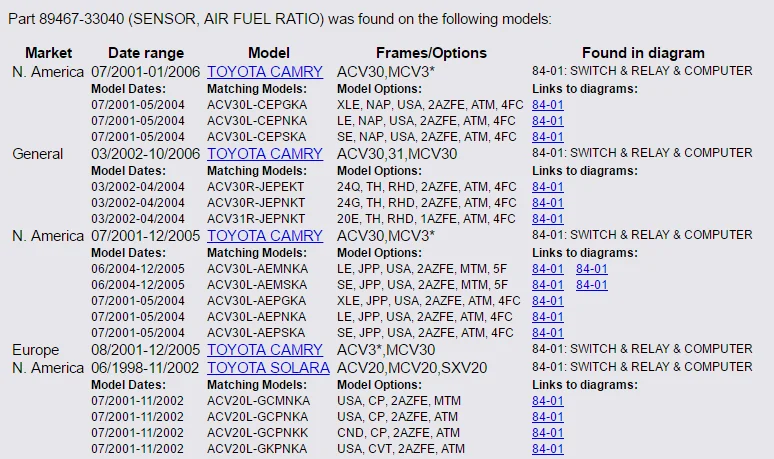The image size is (774, 459).
Task: Open first 84-01 link for ACV30L-AEMNKA
Action: (547, 269)
